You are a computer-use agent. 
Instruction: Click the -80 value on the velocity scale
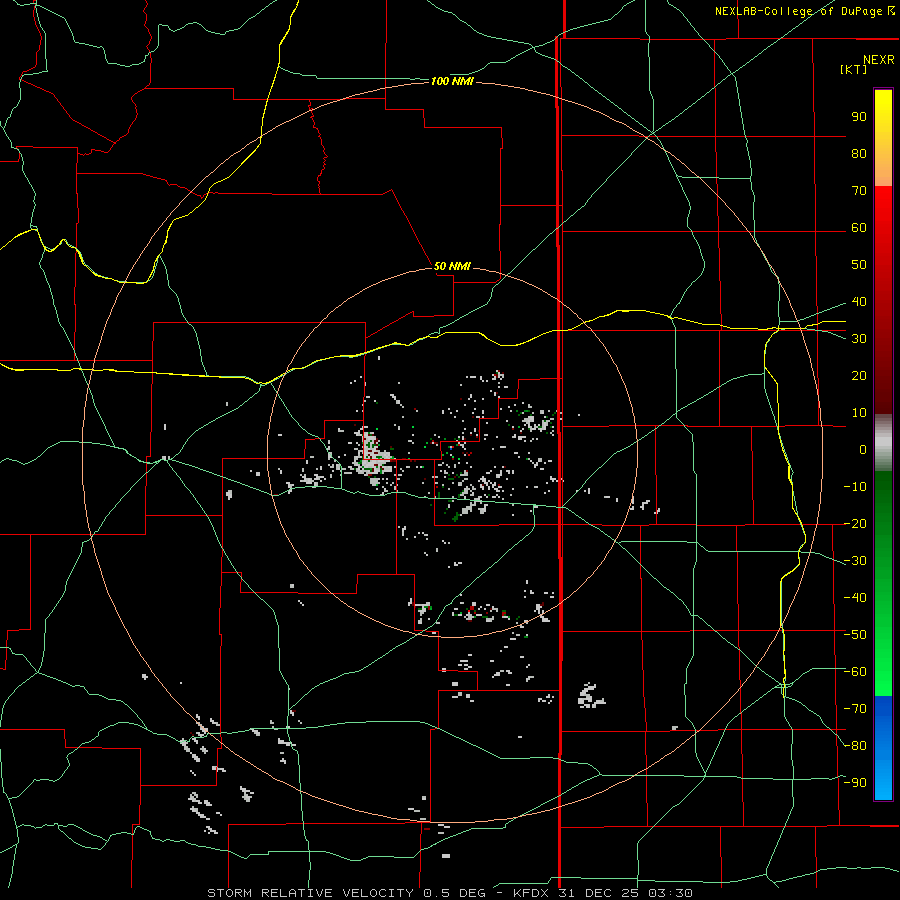point(855,746)
